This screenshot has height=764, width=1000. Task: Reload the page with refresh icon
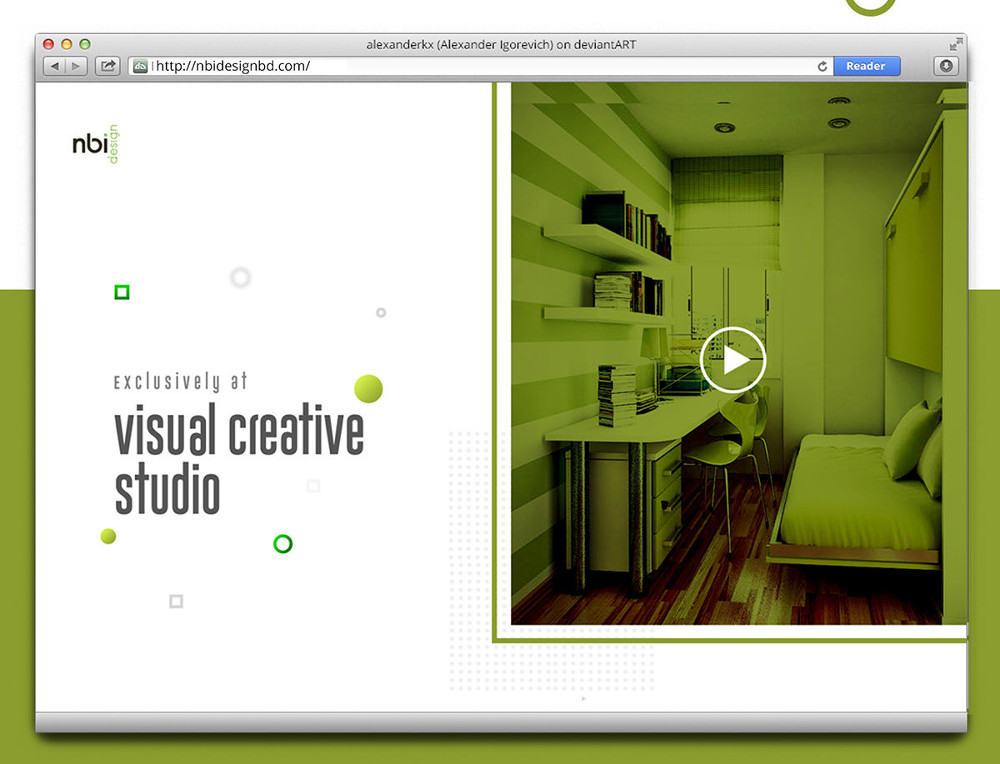(x=822, y=66)
